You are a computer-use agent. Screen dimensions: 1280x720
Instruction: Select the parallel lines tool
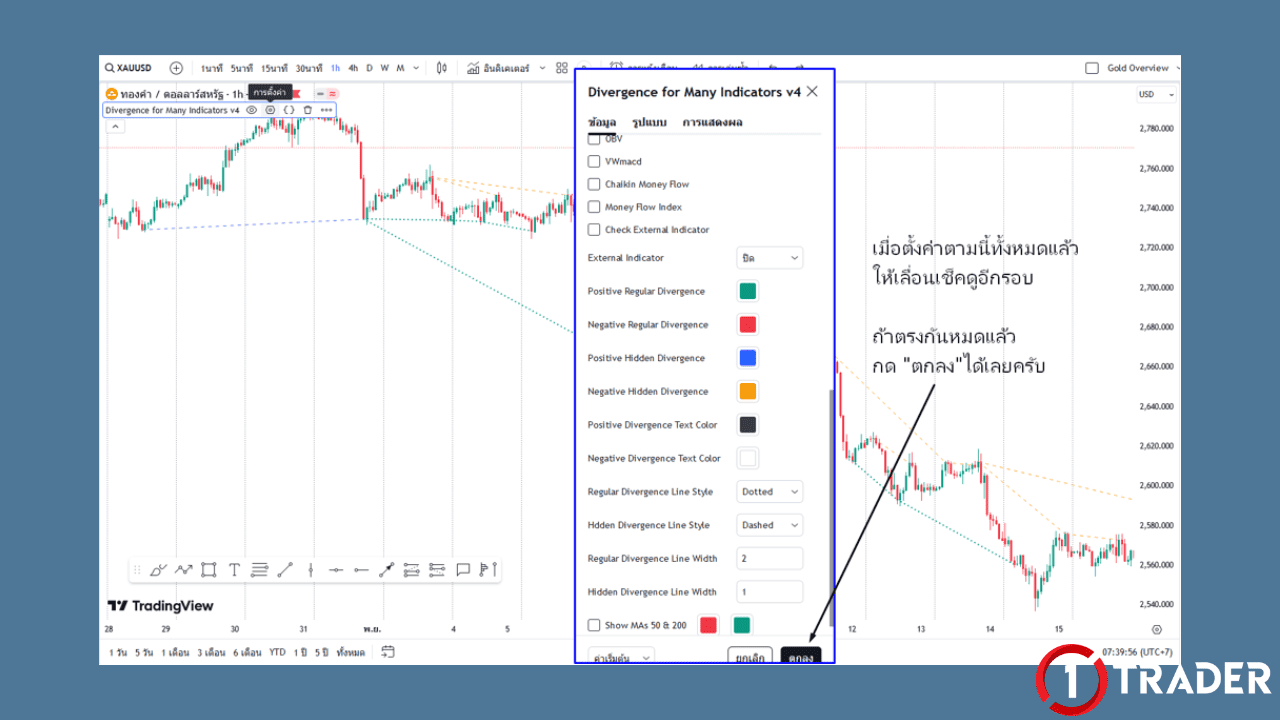tap(259, 570)
